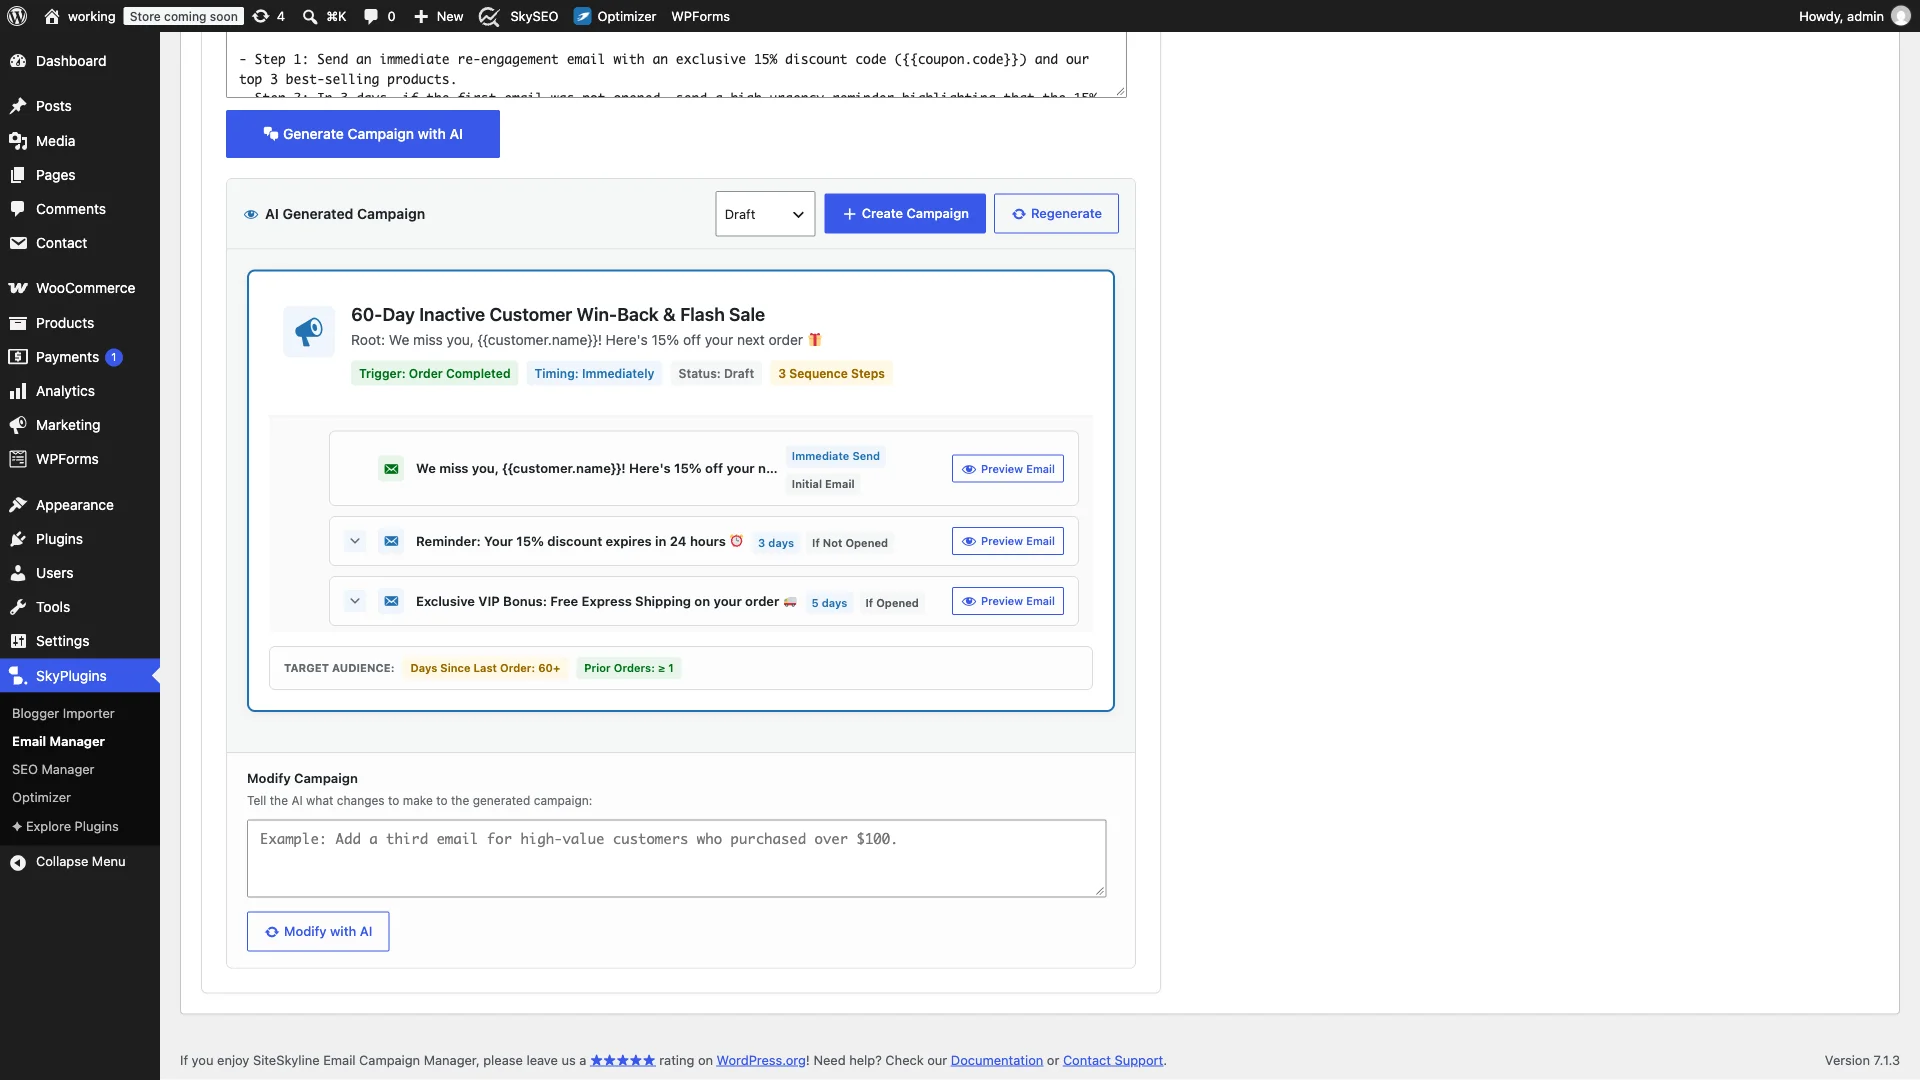
Task: Click the admin avatar icon
Action: tap(1901, 16)
